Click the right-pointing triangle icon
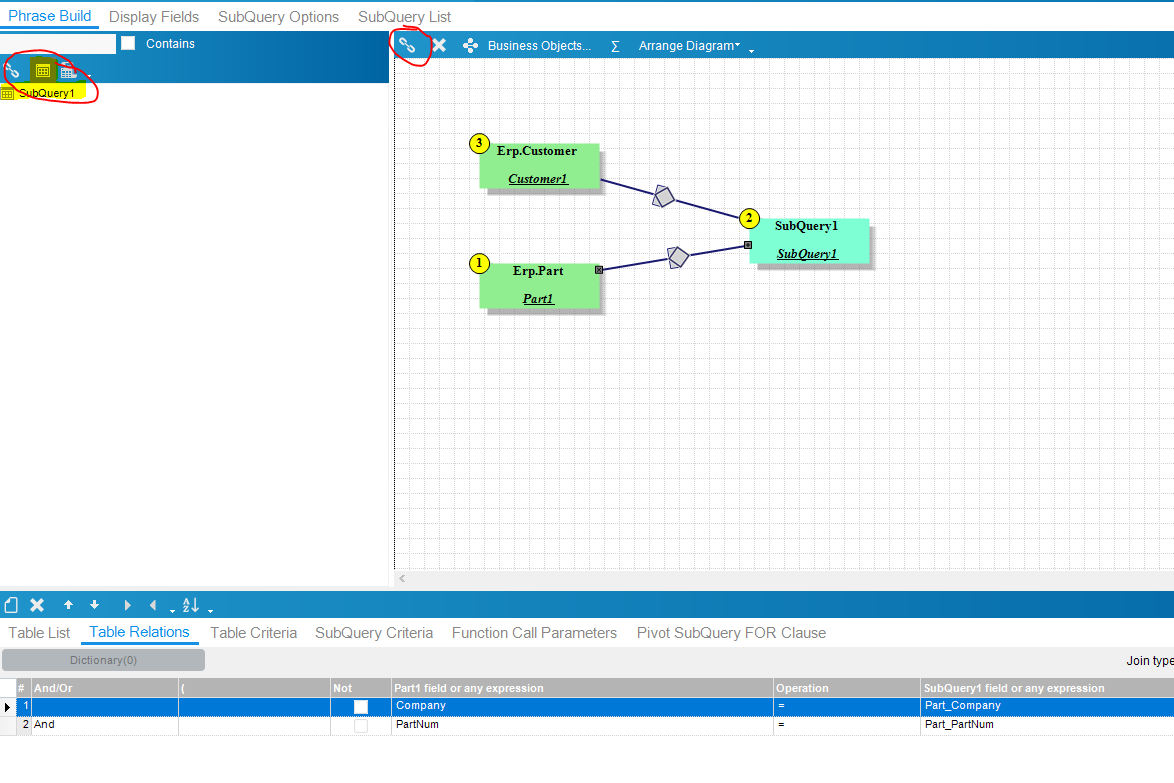Viewport: 1174px width, 783px height. coord(127,605)
